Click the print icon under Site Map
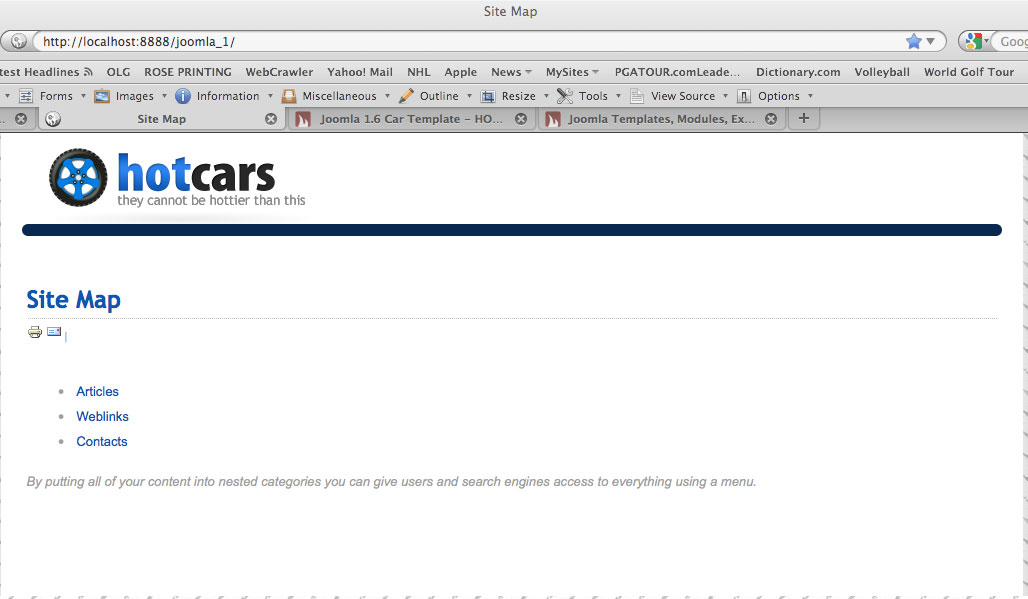This screenshot has height=599, width=1028. point(35,332)
